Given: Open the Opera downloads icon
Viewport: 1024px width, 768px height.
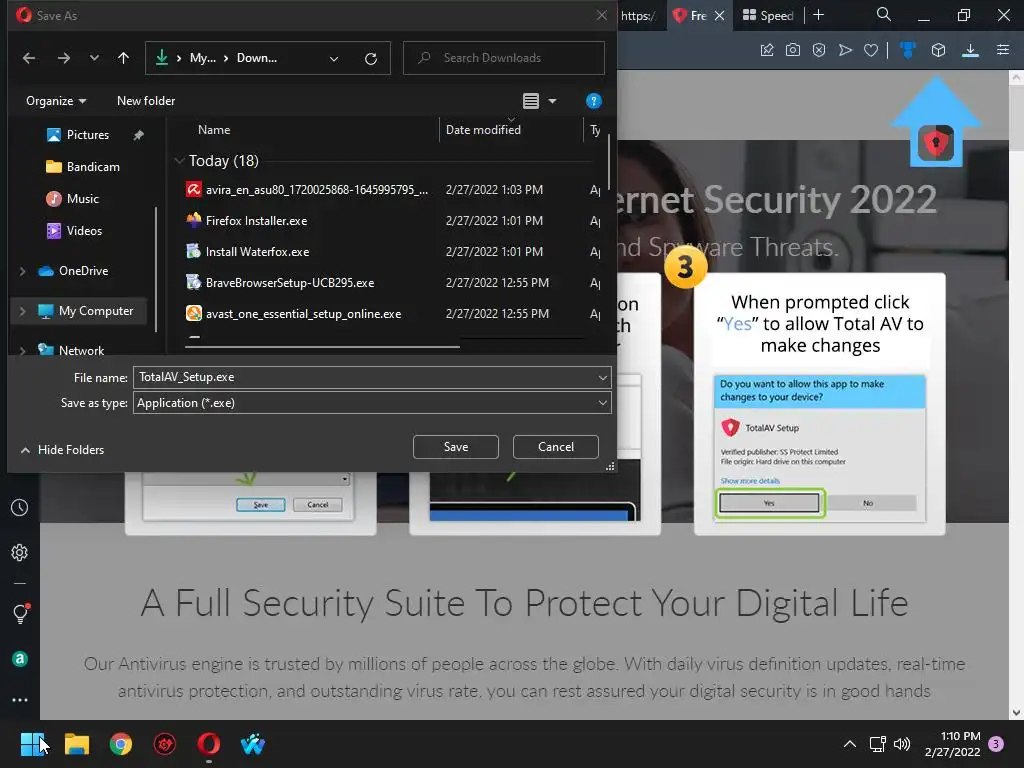Looking at the screenshot, I should pyautogui.click(x=970, y=50).
